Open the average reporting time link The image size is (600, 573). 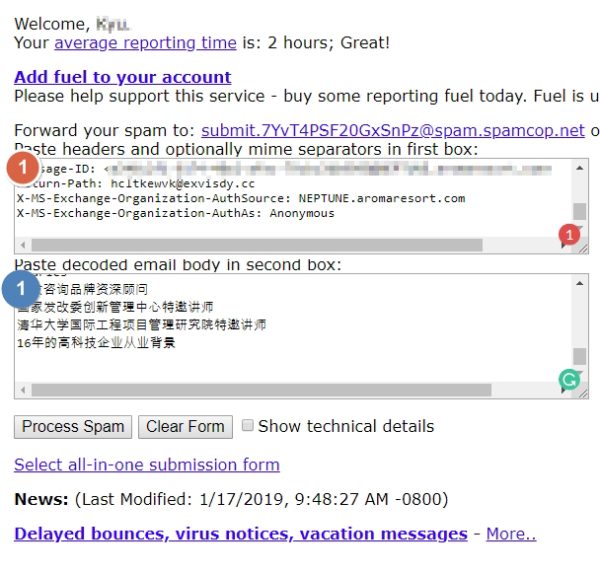click(x=145, y=43)
